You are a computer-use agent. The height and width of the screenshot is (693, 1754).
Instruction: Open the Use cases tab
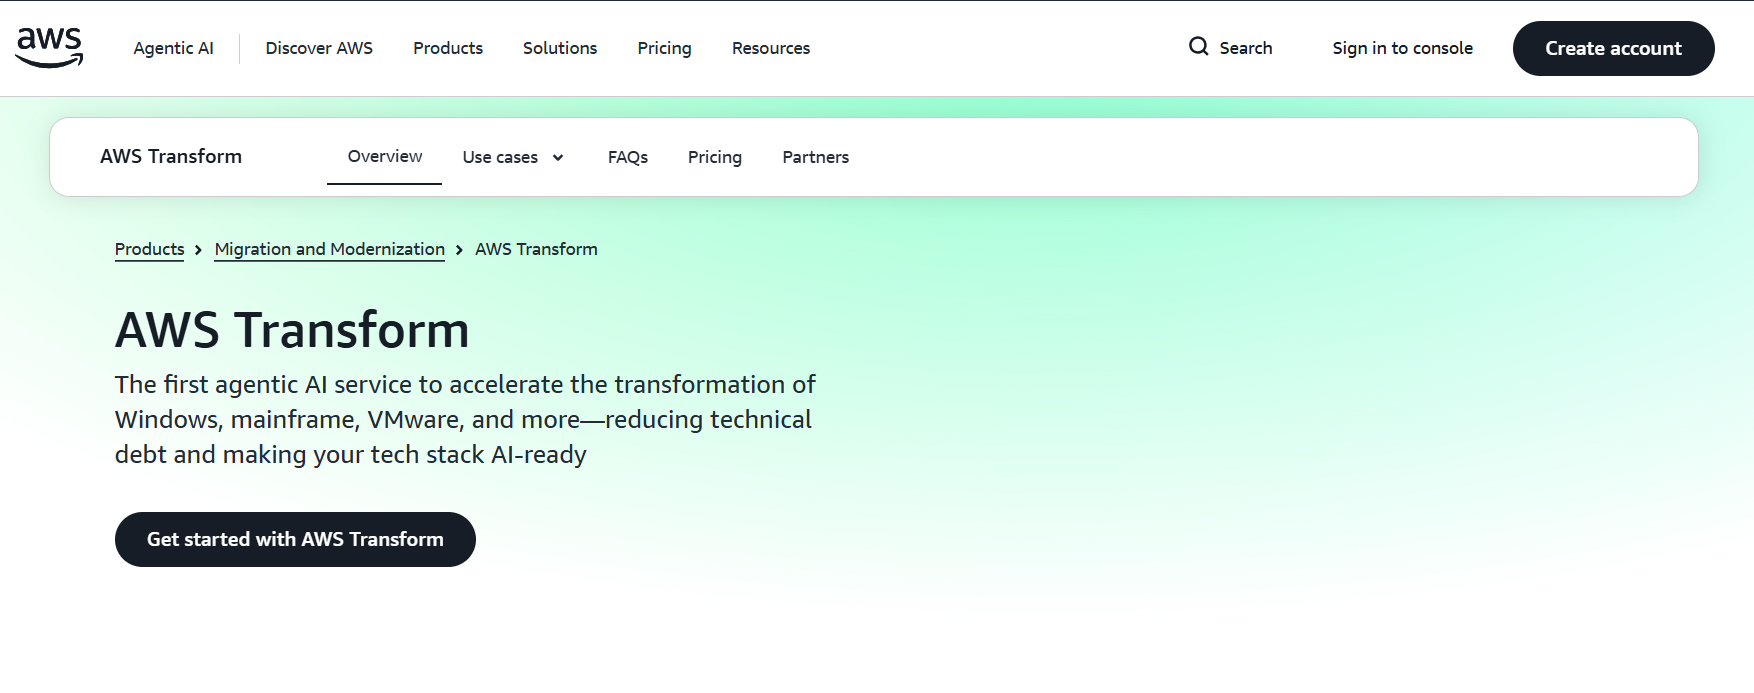point(500,158)
